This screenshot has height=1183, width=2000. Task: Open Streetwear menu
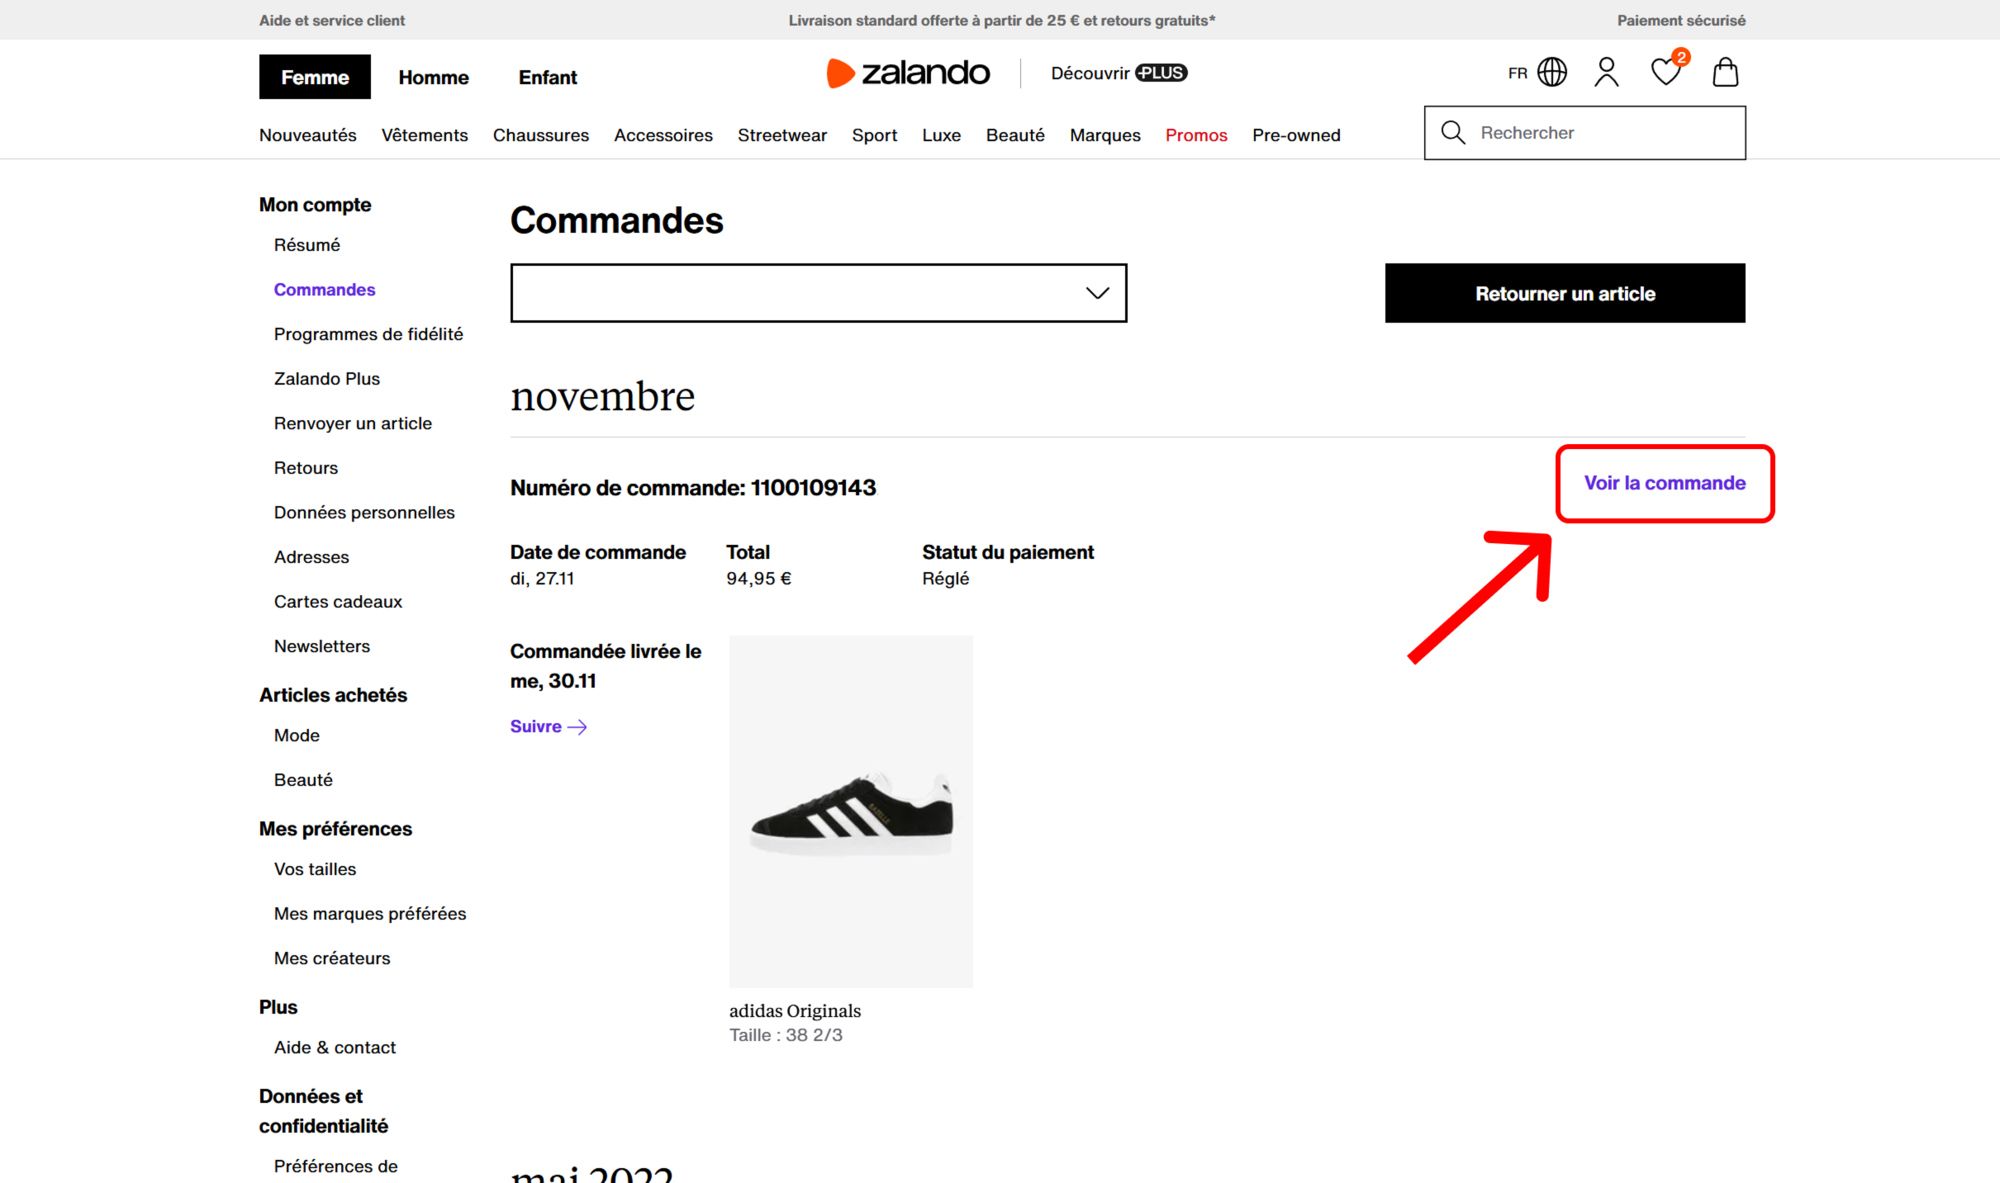(x=782, y=135)
